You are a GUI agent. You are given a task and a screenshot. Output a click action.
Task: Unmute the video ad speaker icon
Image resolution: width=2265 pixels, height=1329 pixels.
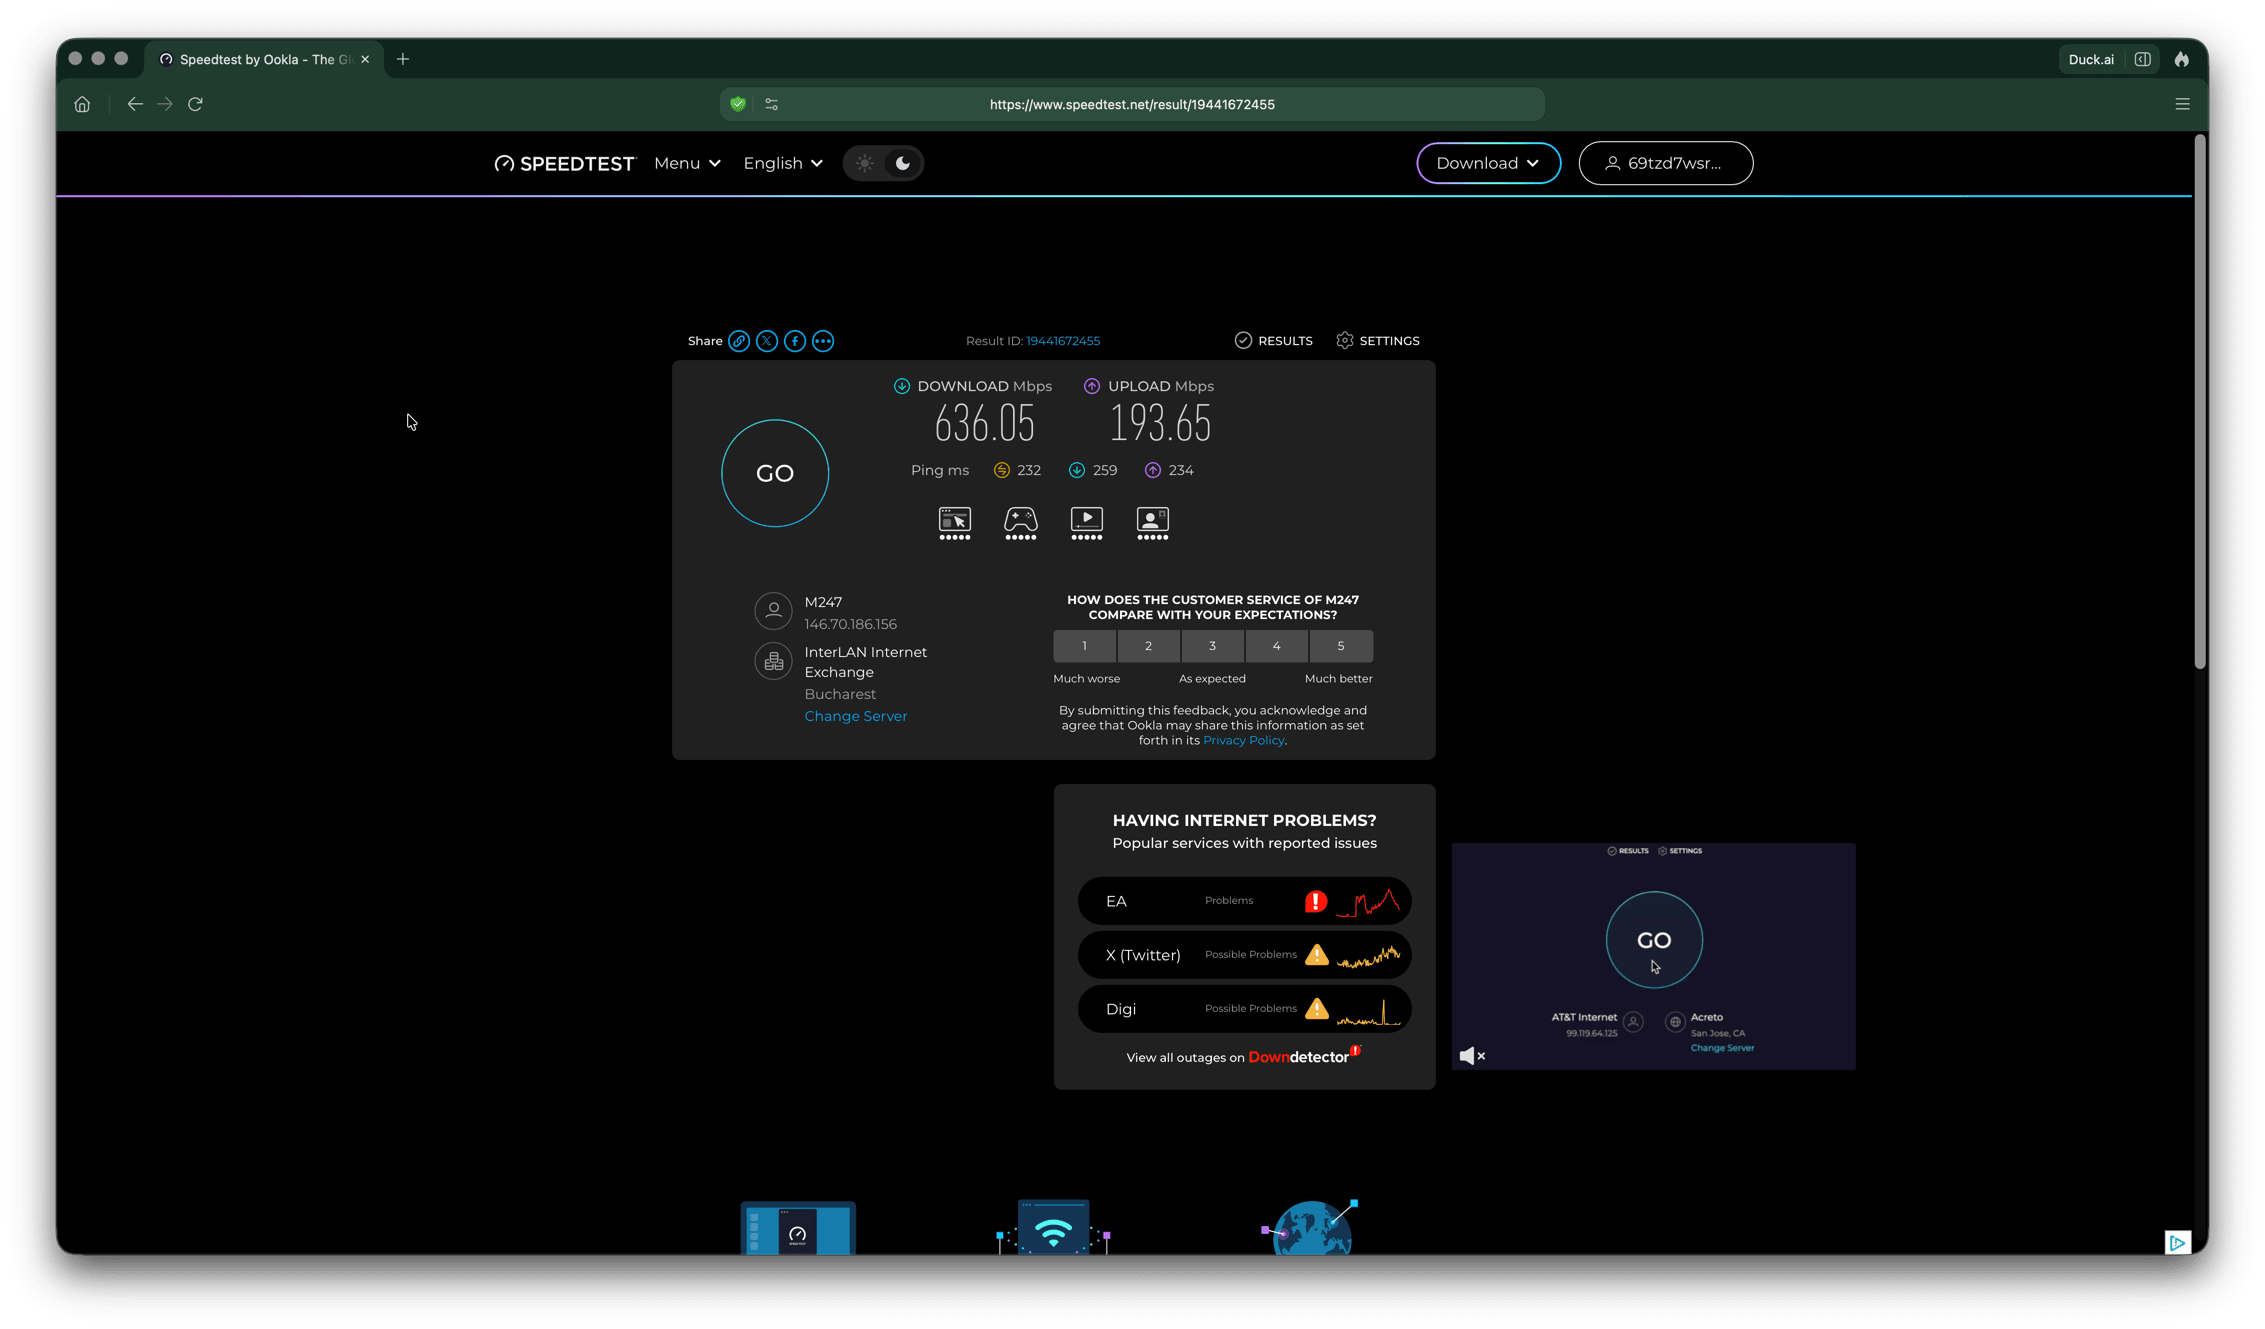1472,1056
